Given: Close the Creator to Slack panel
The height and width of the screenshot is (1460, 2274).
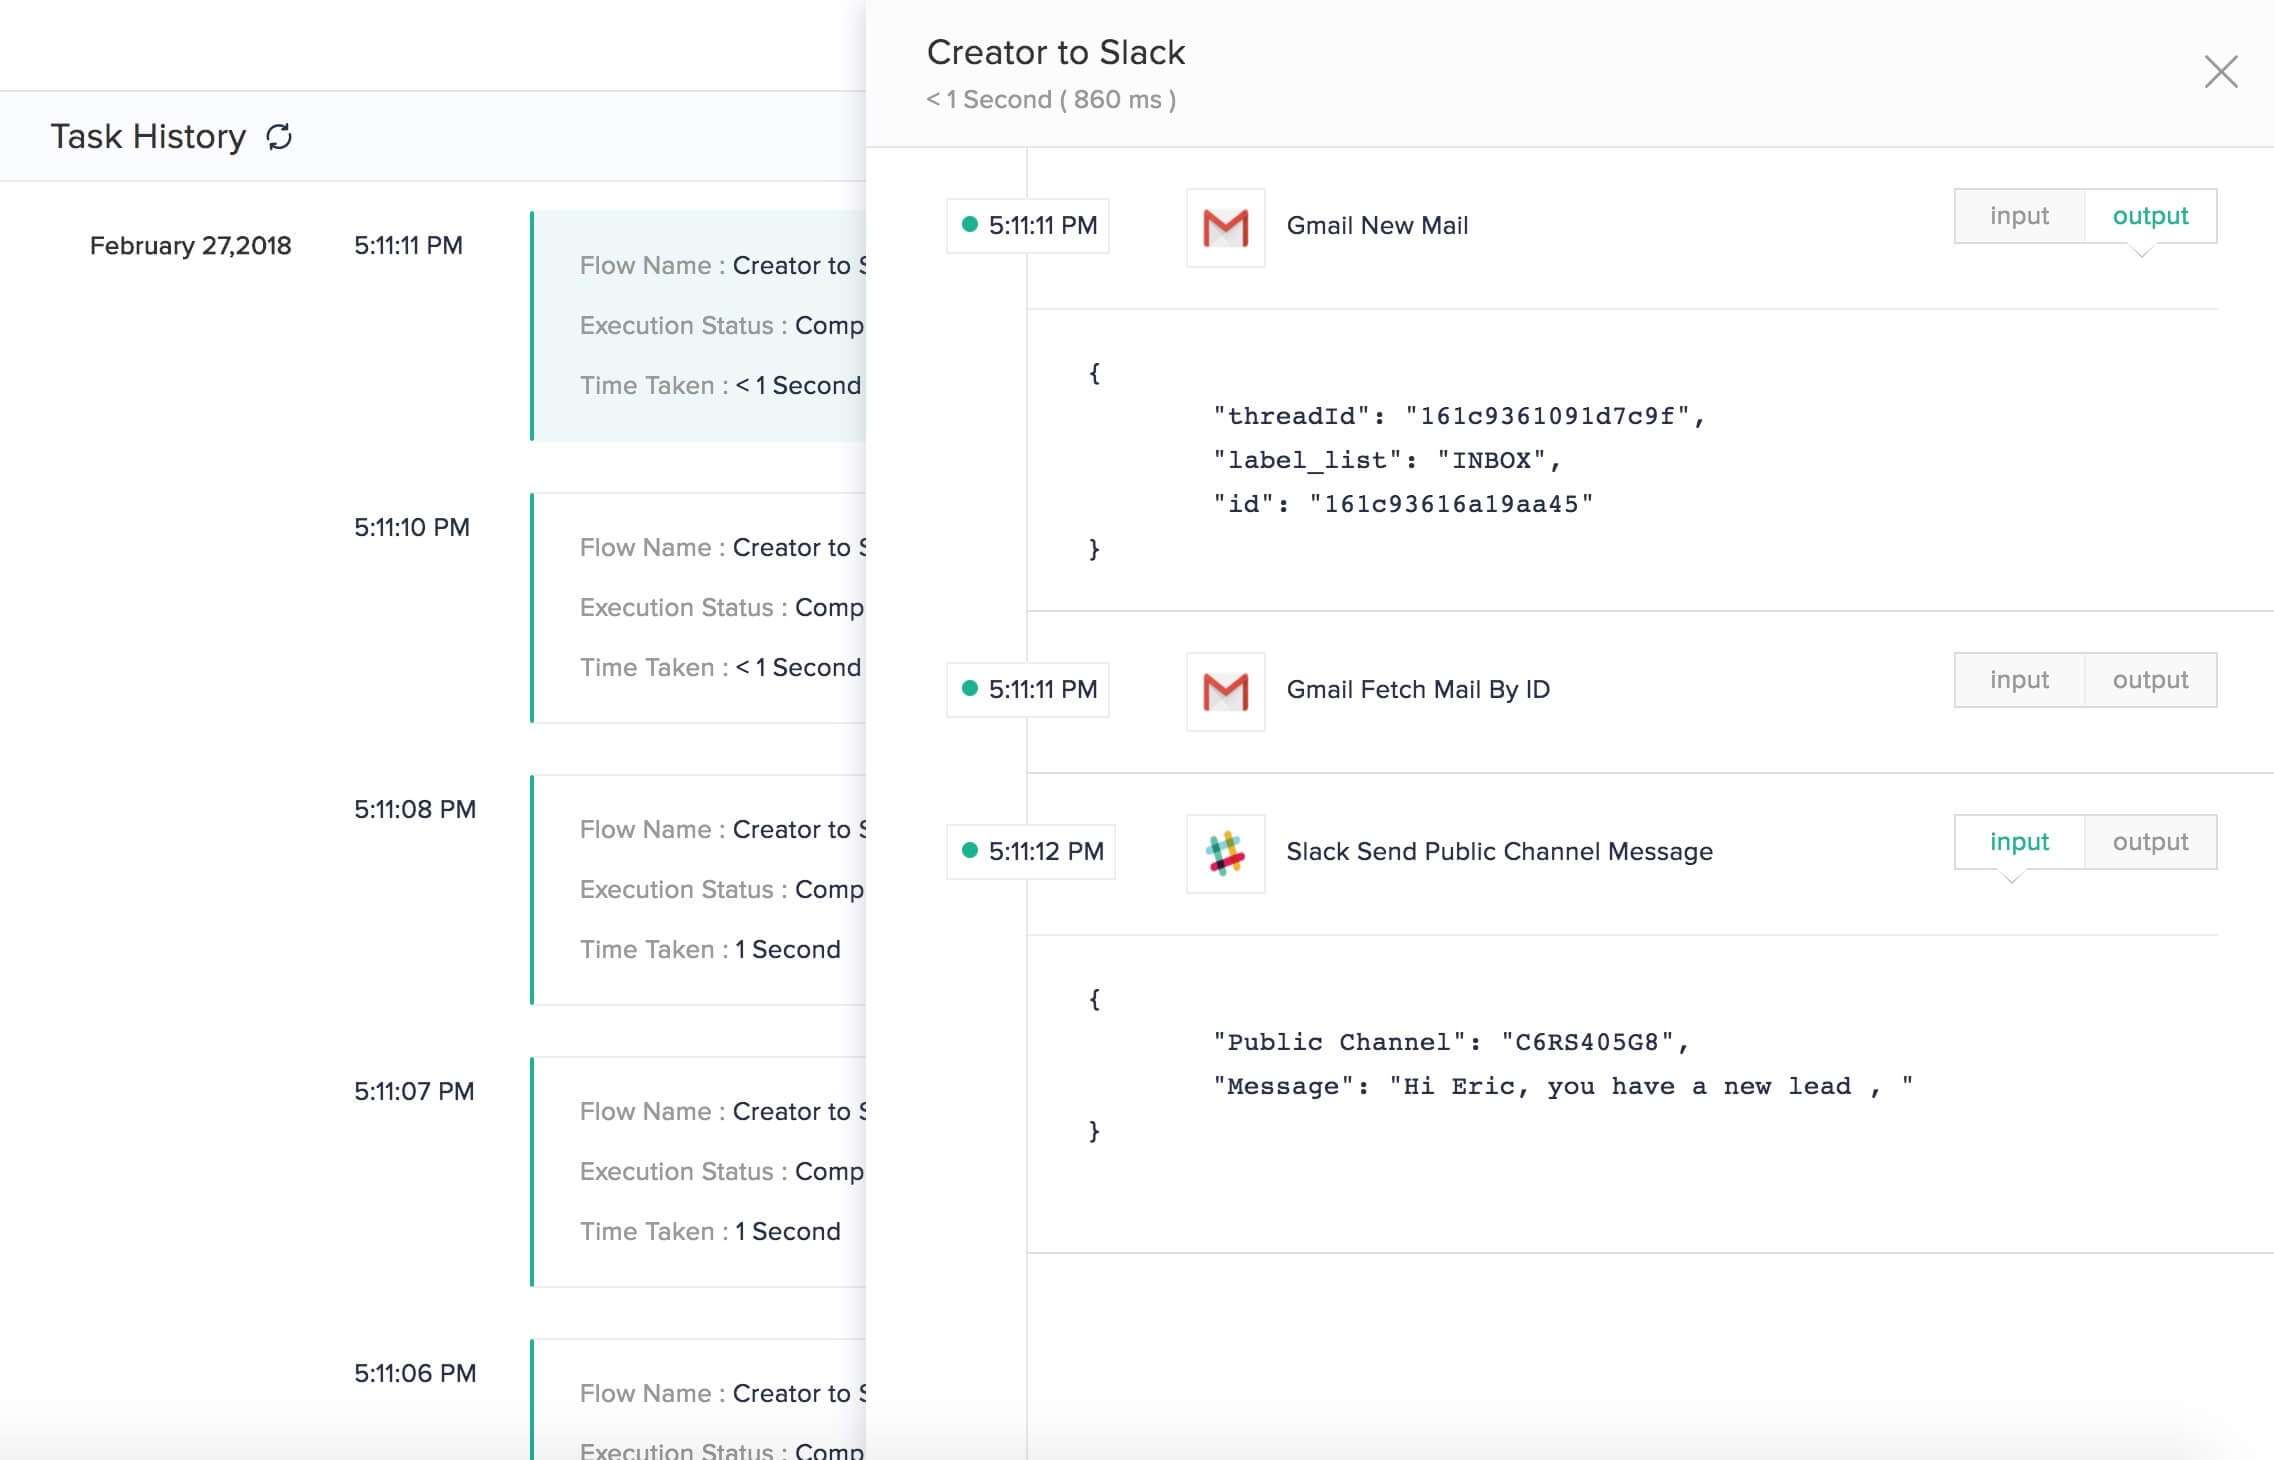Looking at the screenshot, I should click(2221, 72).
